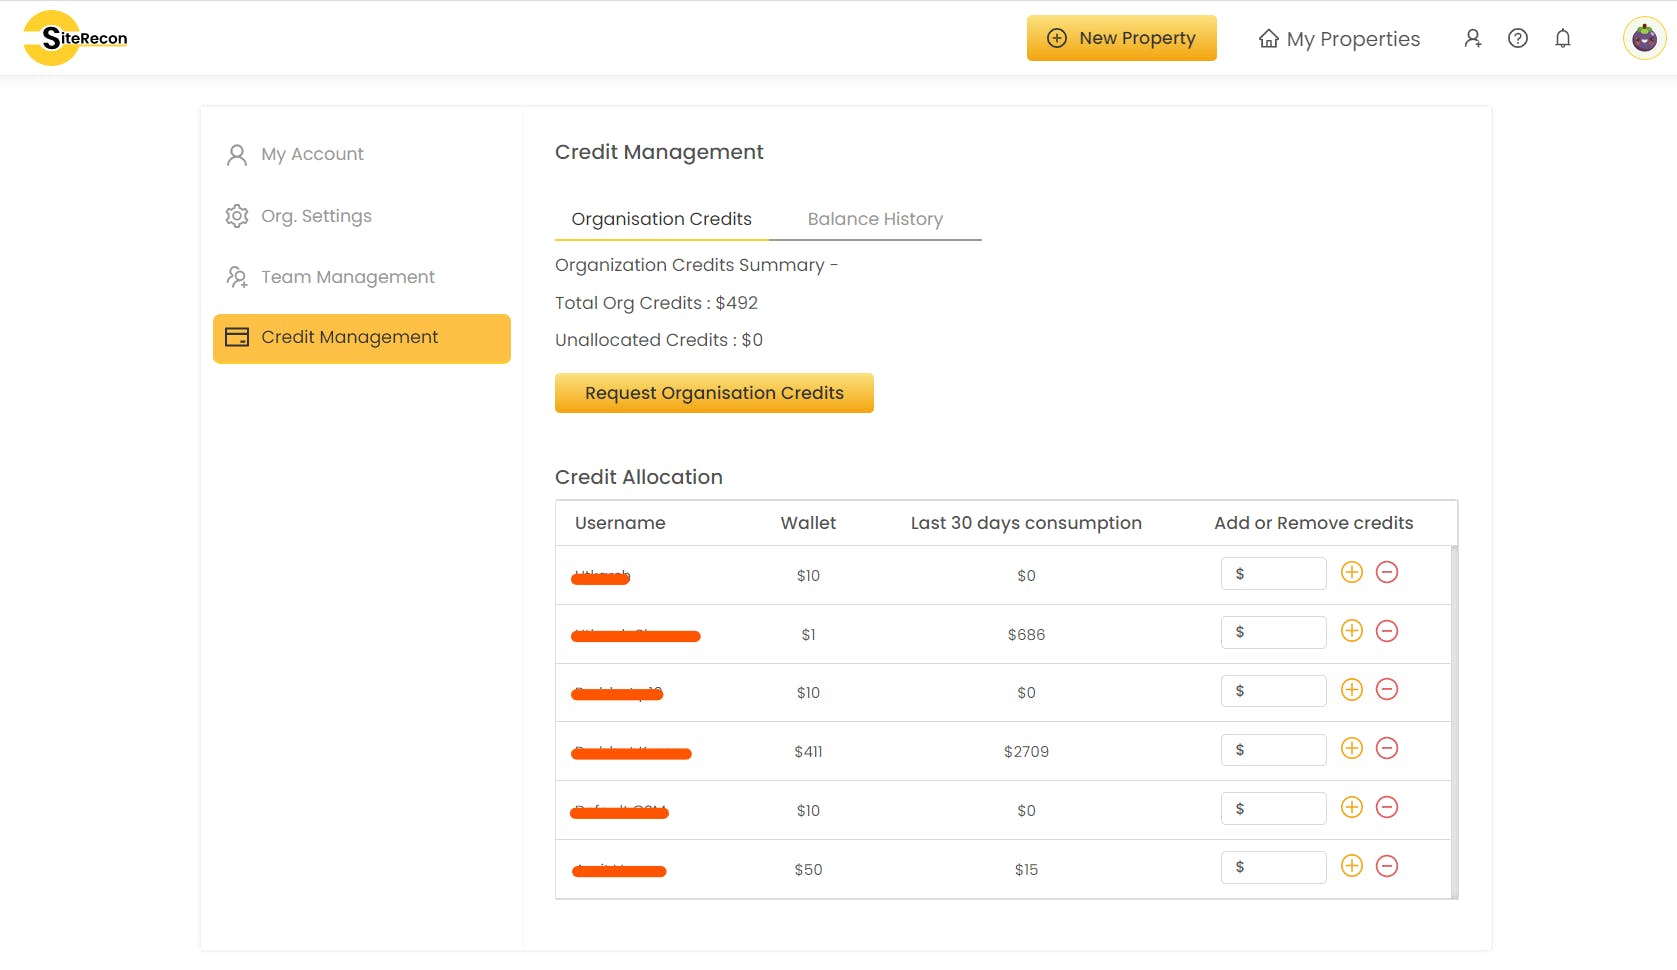Click the Wallet column header
The width and height of the screenshot is (1677, 970).
click(808, 523)
